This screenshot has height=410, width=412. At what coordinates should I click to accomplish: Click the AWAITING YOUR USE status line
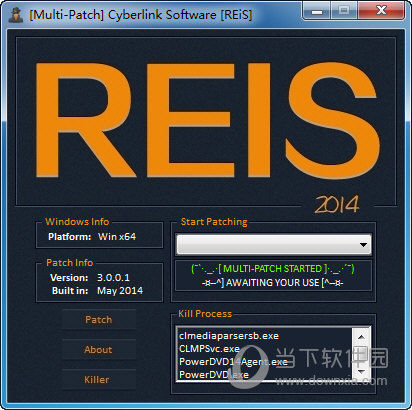[273, 283]
